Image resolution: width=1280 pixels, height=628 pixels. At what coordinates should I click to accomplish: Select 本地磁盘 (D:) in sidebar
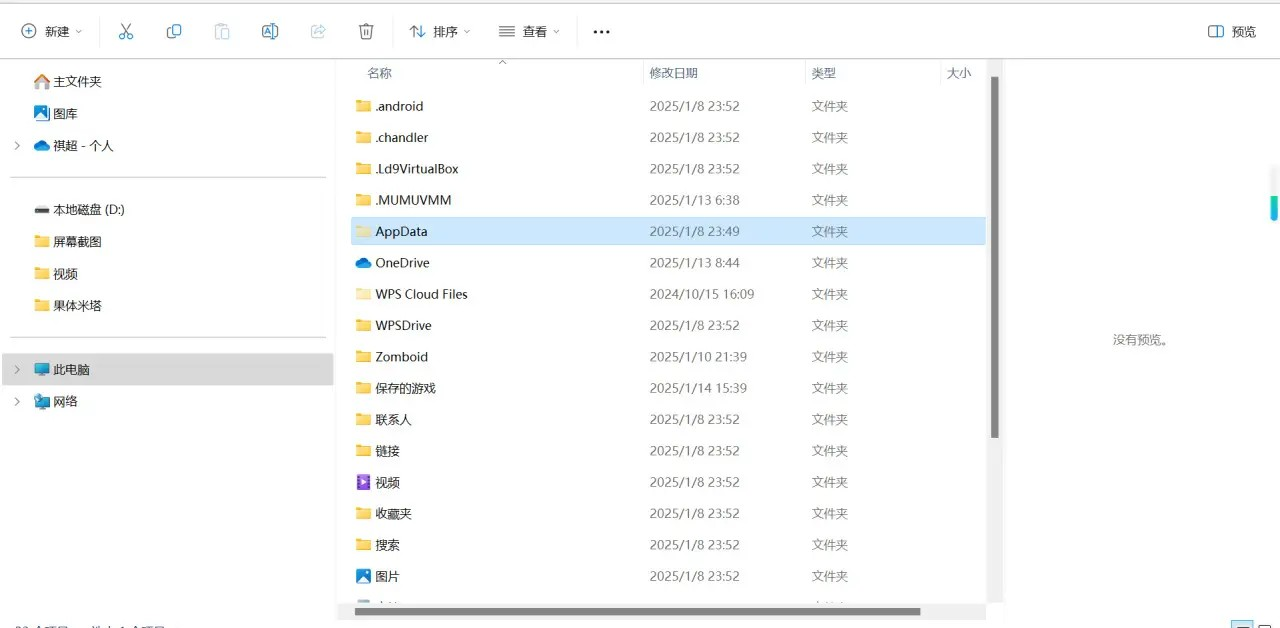pyautogui.click(x=88, y=210)
